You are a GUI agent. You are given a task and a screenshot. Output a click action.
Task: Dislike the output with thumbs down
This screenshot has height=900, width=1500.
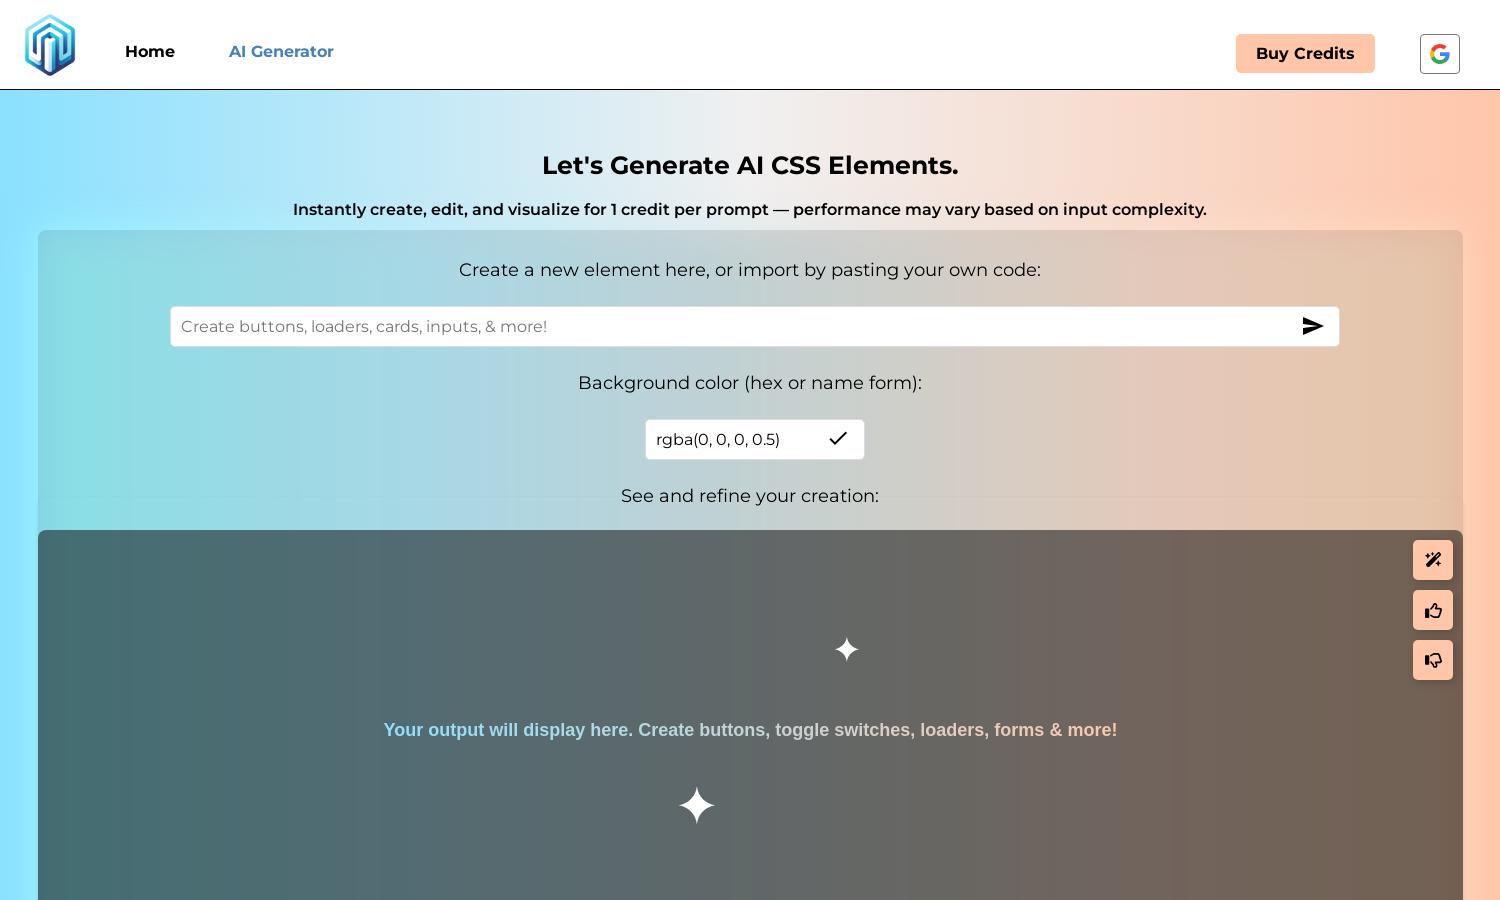tap(1433, 660)
